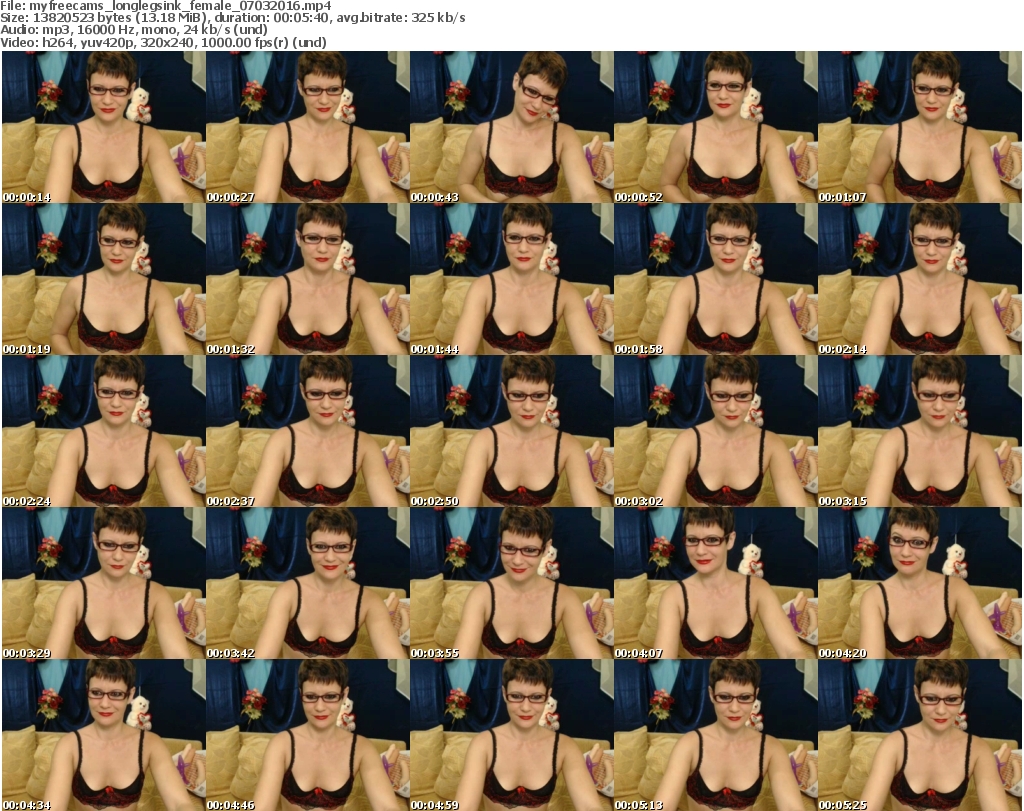Open the thumbnail stamped 00:01:32

(308, 279)
